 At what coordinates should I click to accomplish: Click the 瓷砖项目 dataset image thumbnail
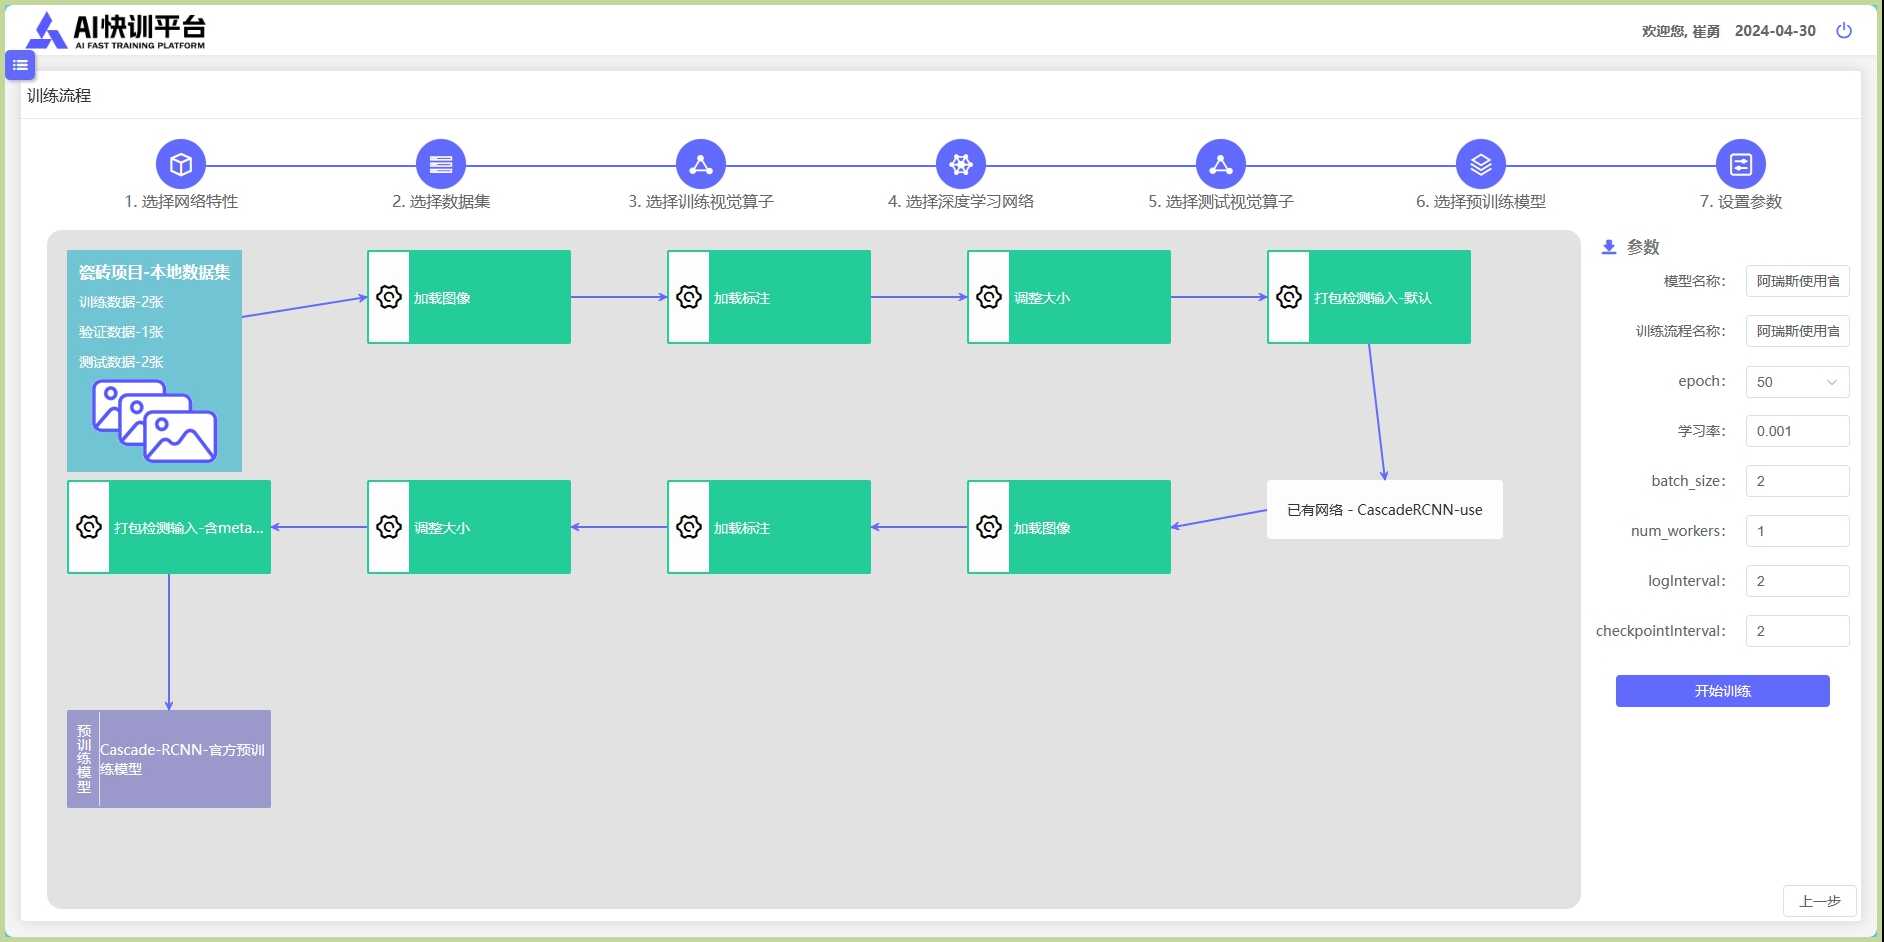[x=154, y=421]
